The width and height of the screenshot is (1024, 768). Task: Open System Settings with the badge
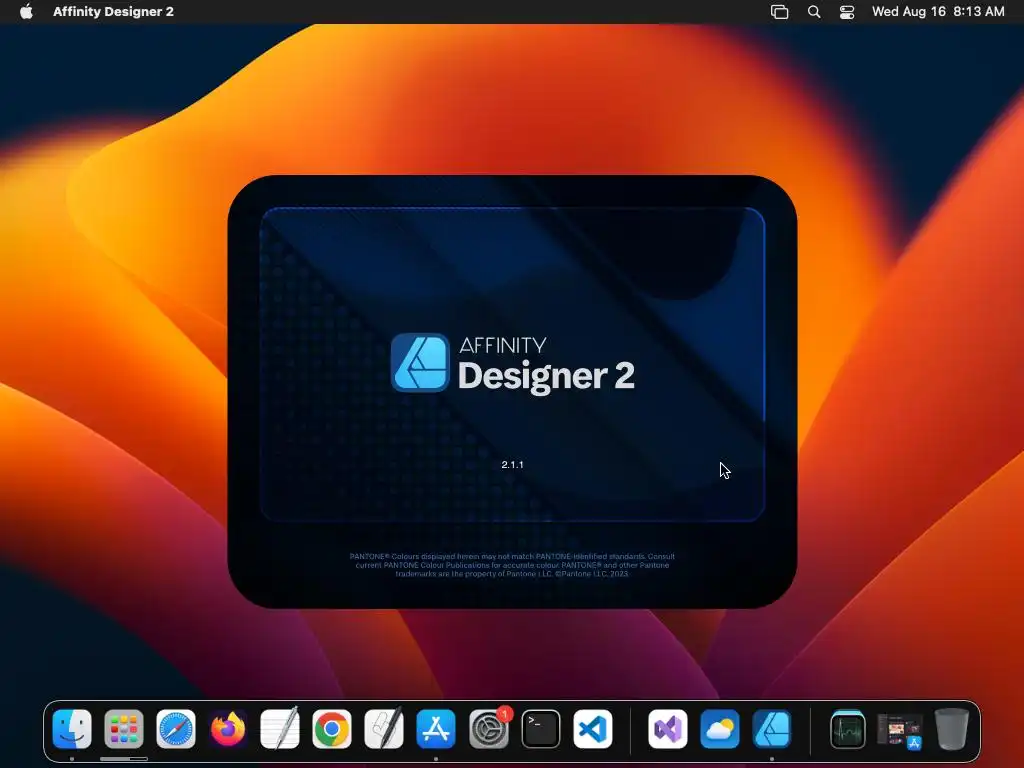(488, 729)
